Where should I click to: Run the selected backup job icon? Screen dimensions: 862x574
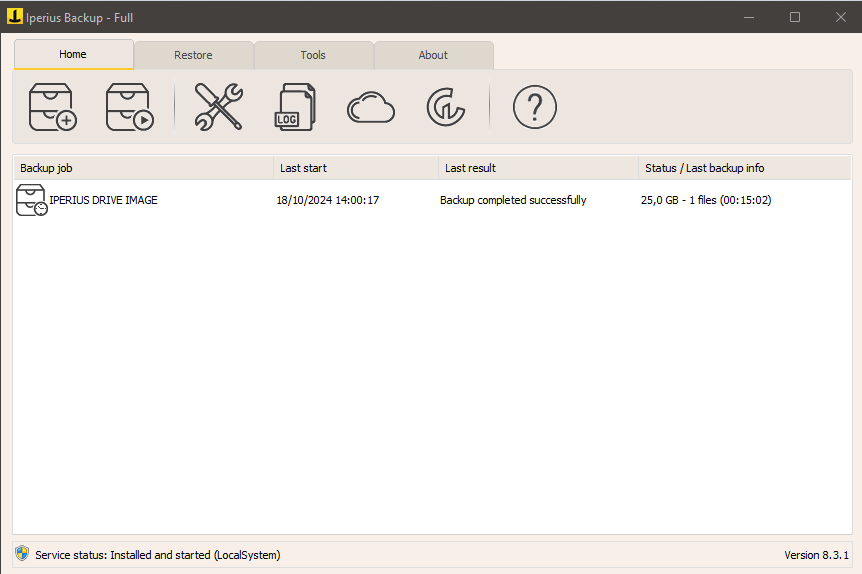tap(130, 107)
